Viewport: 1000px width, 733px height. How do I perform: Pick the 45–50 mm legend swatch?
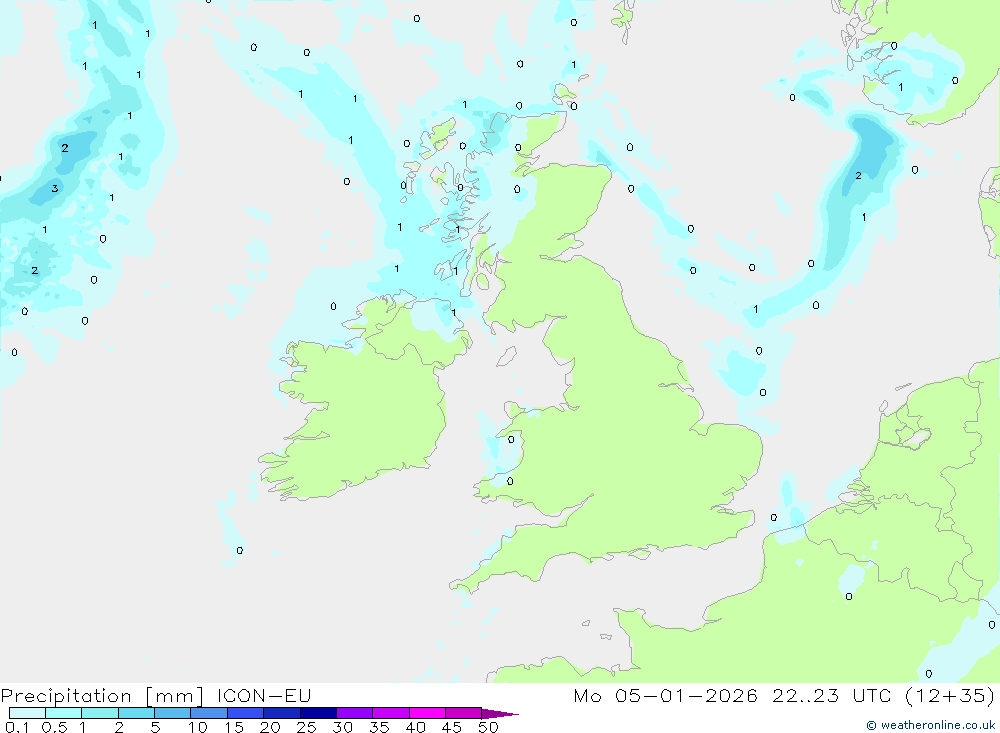coord(463,713)
